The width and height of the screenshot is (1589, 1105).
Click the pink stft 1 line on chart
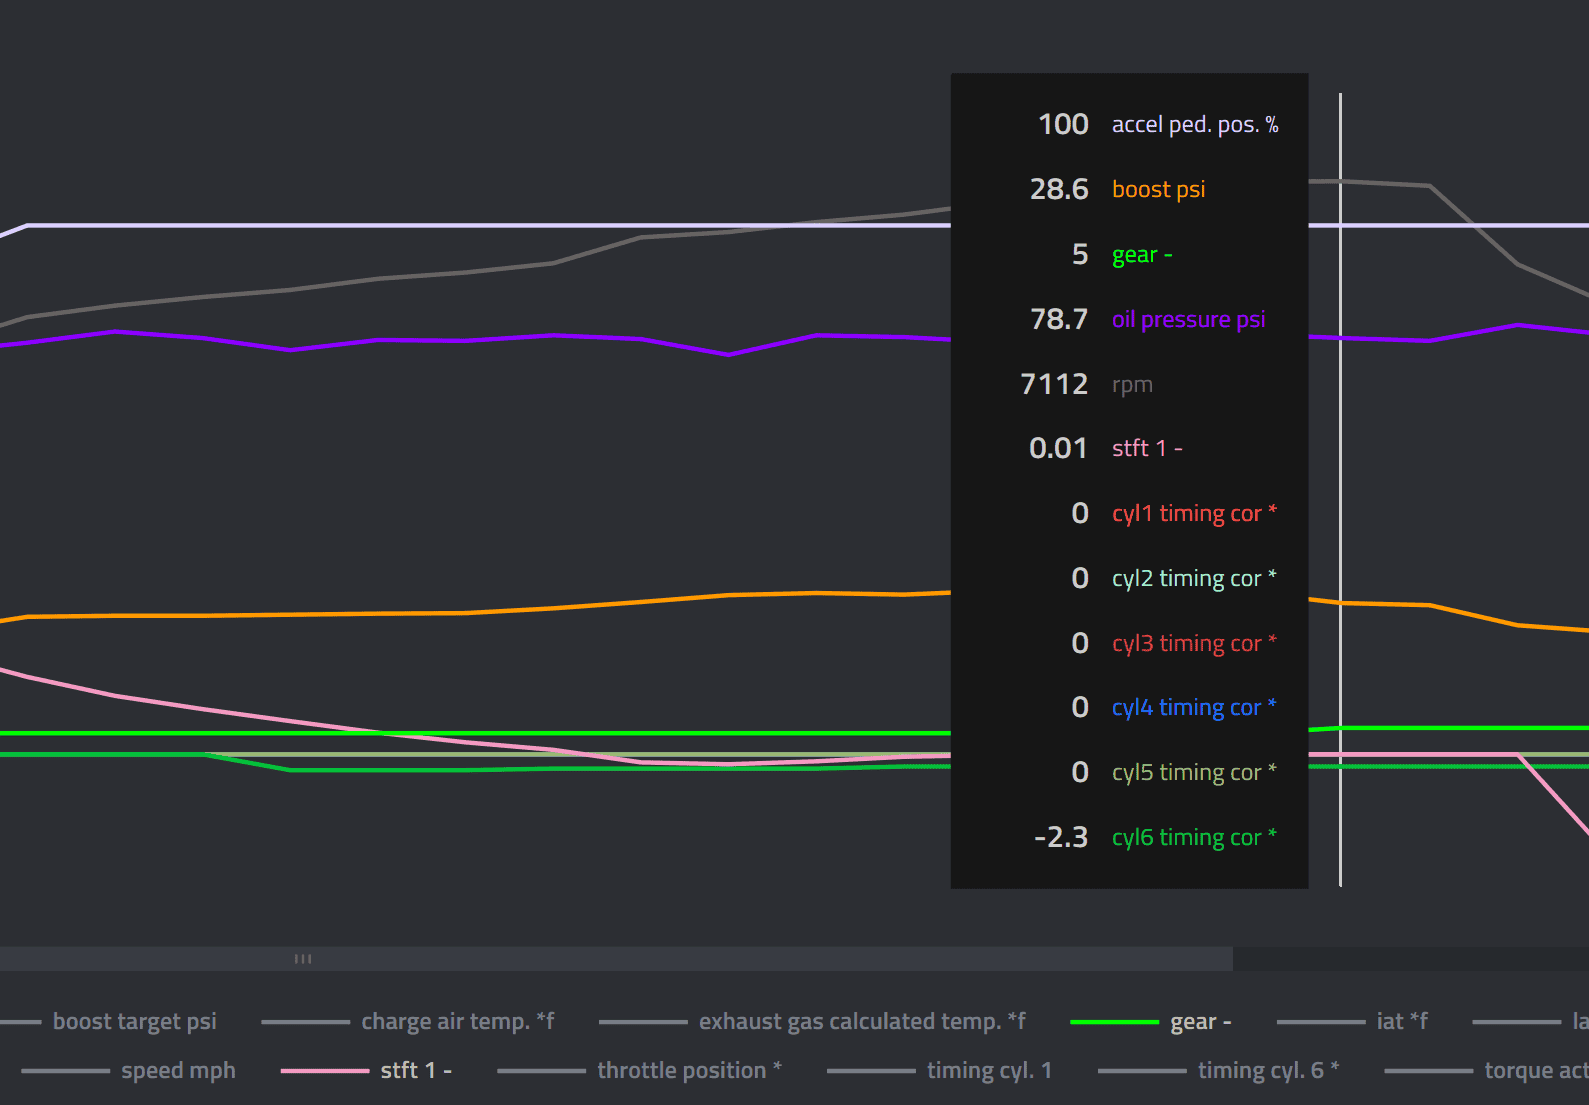[205, 709]
